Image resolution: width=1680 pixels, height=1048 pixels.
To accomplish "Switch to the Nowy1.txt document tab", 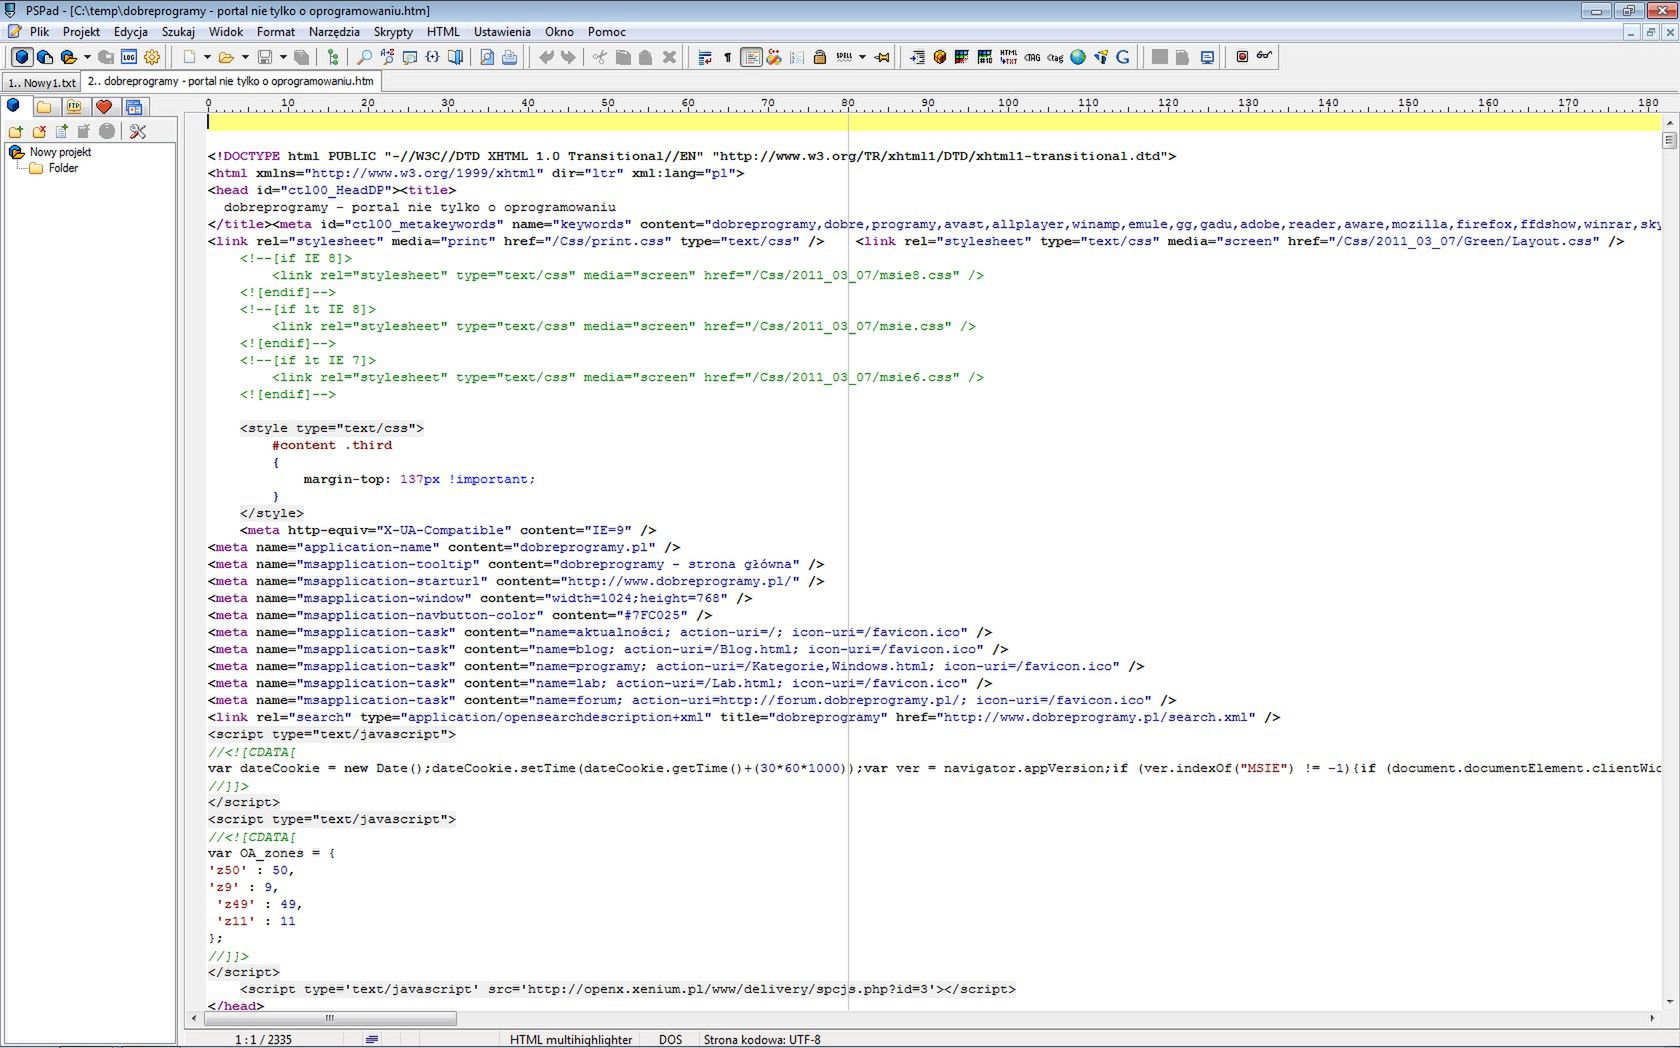I will [40, 83].
